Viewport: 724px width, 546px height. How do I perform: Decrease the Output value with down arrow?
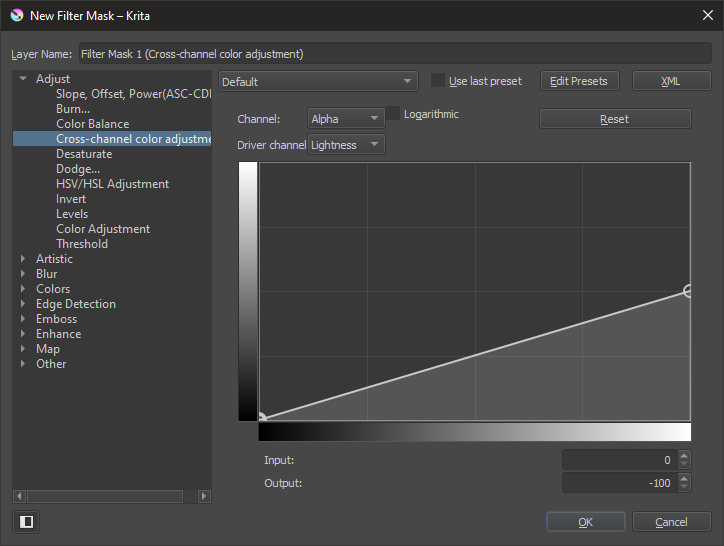(x=684, y=487)
